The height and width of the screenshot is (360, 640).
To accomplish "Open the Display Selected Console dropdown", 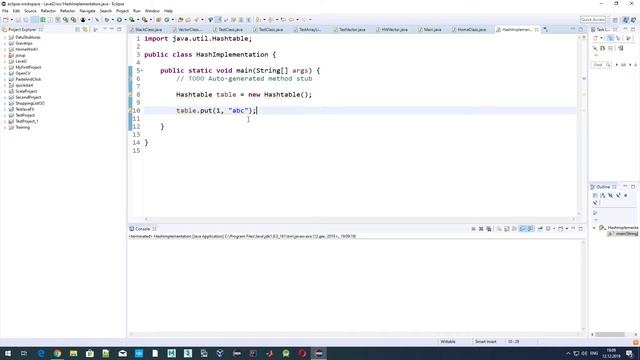I will click(x=554, y=229).
